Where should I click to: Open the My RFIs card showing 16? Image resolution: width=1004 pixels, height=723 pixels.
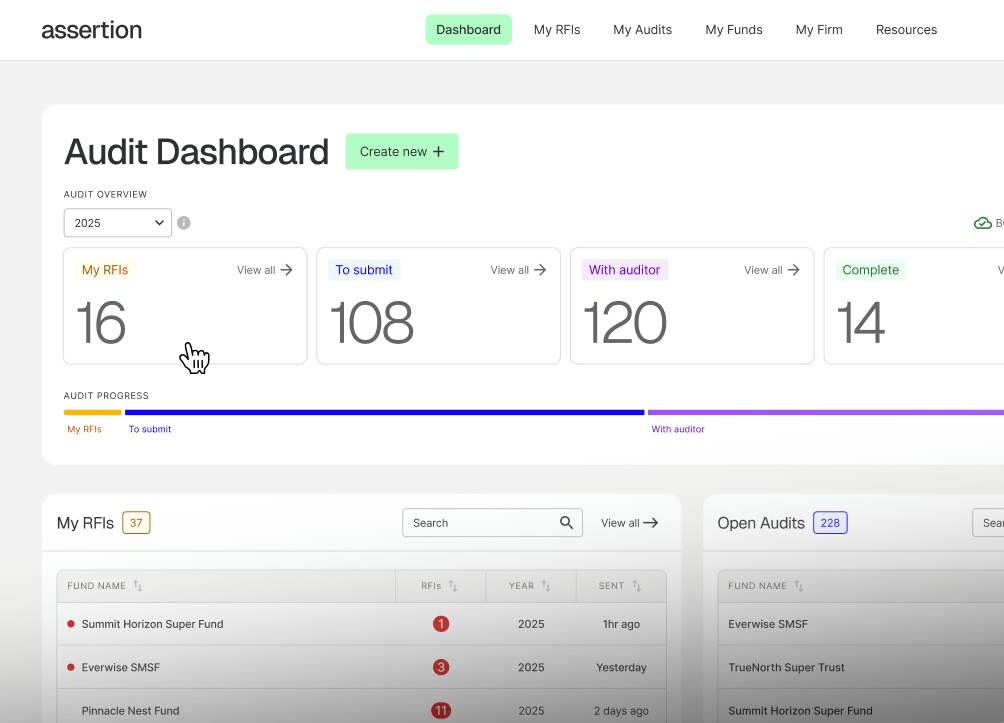[185, 306]
